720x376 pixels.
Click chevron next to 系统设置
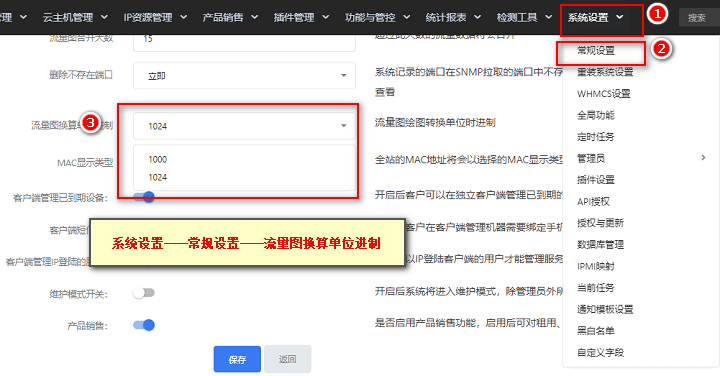(620, 17)
